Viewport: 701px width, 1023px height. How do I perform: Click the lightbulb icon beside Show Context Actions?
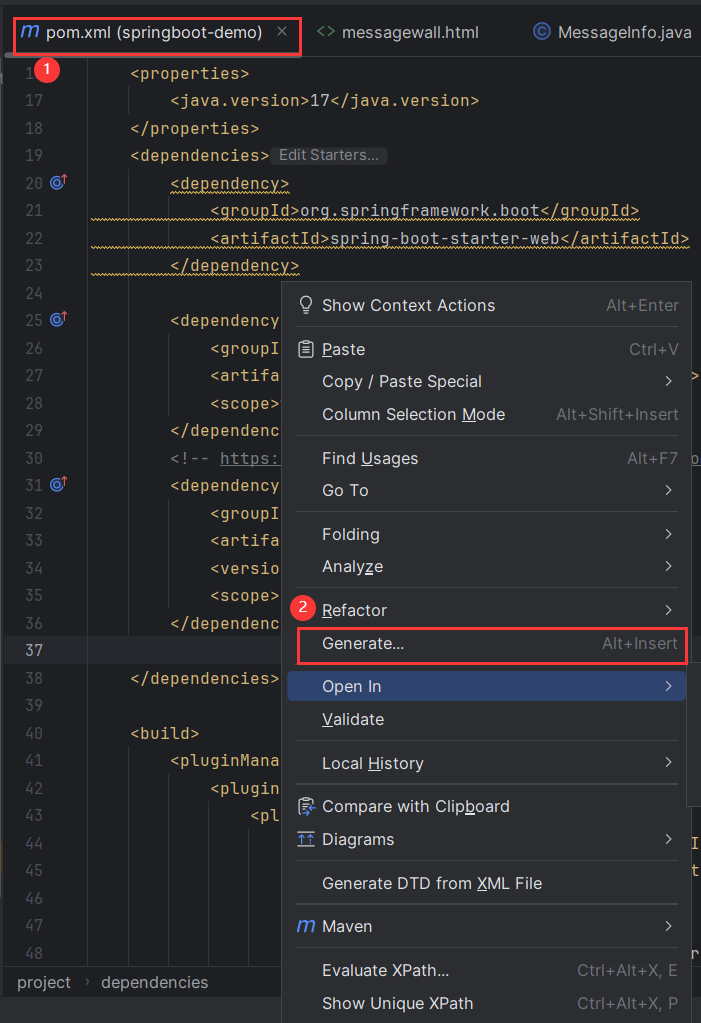pos(305,305)
